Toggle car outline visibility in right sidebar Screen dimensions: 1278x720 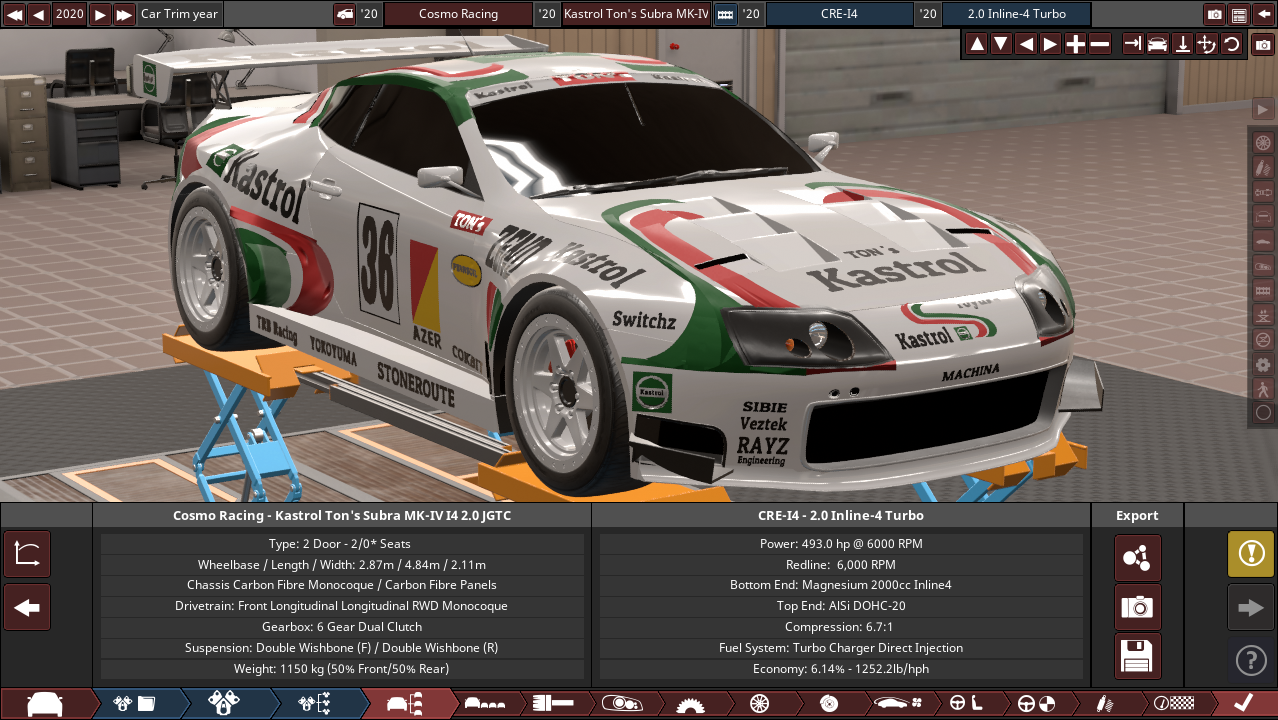(1263, 216)
